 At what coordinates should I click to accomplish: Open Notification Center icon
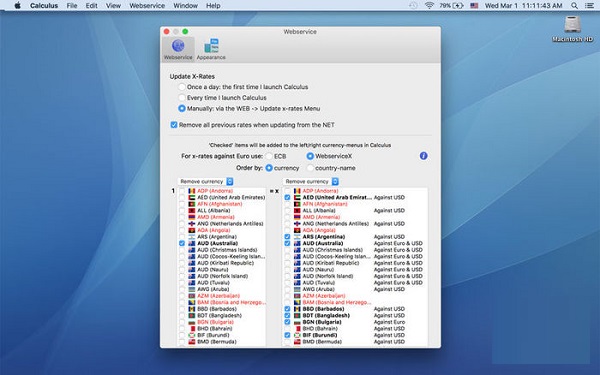coord(589,5)
